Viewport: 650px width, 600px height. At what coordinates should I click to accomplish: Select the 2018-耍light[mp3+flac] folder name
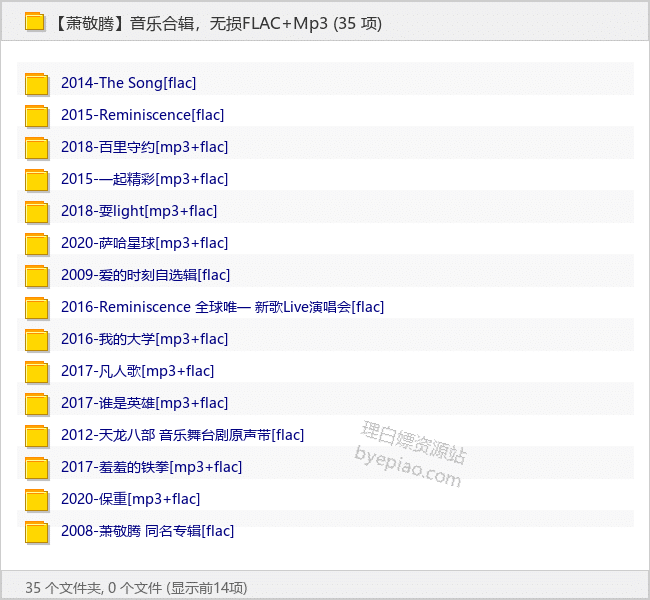point(139,211)
